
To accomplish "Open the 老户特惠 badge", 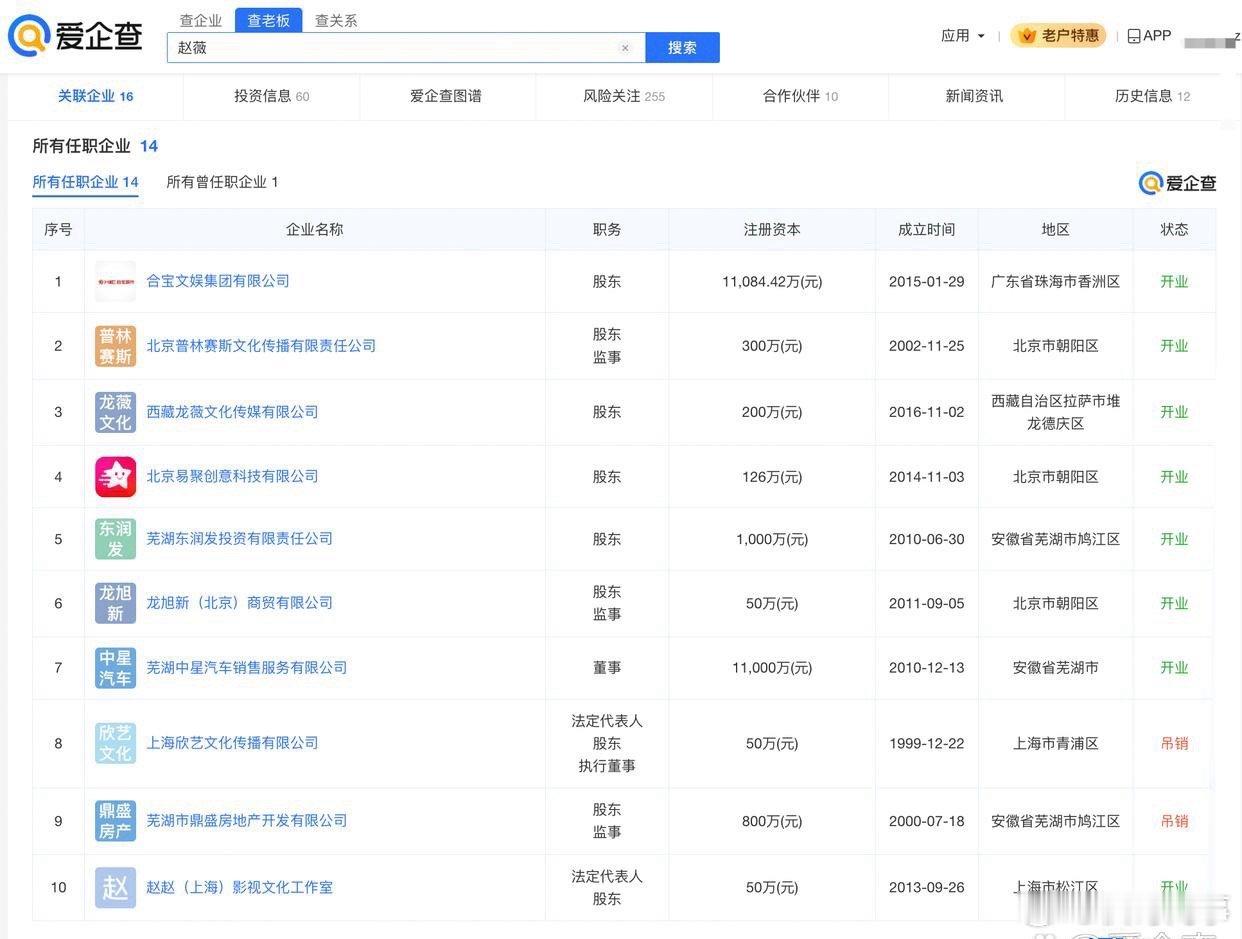I will [1058, 35].
